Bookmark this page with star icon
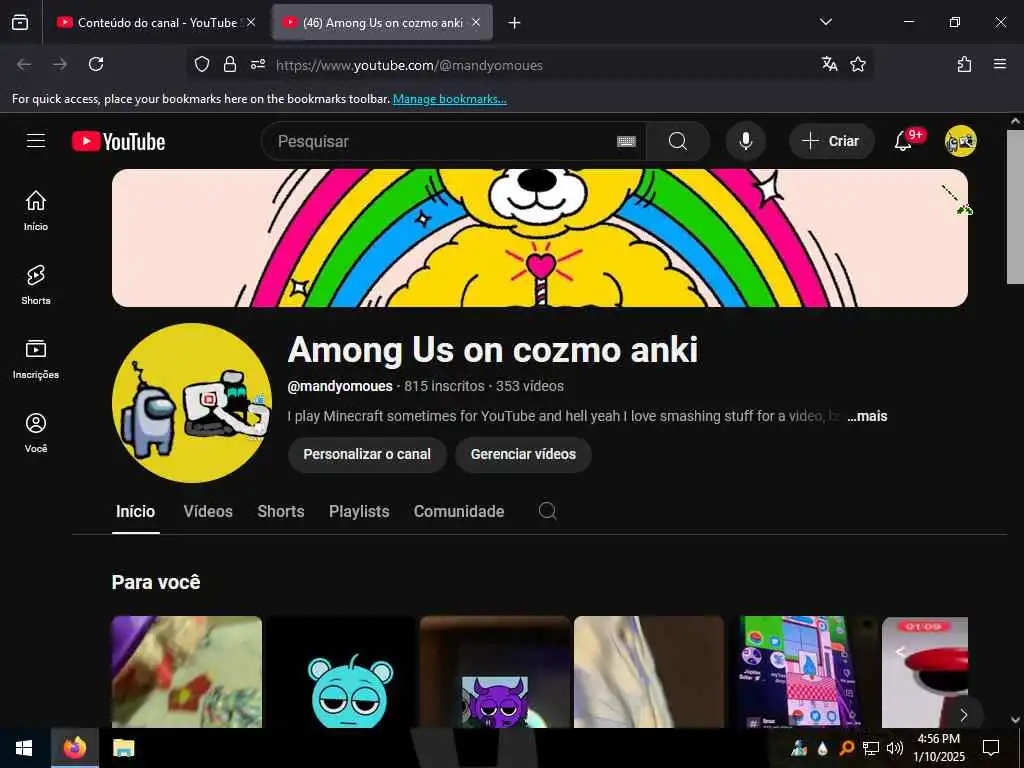The height and width of the screenshot is (768, 1024). click(x=858, y=64)
